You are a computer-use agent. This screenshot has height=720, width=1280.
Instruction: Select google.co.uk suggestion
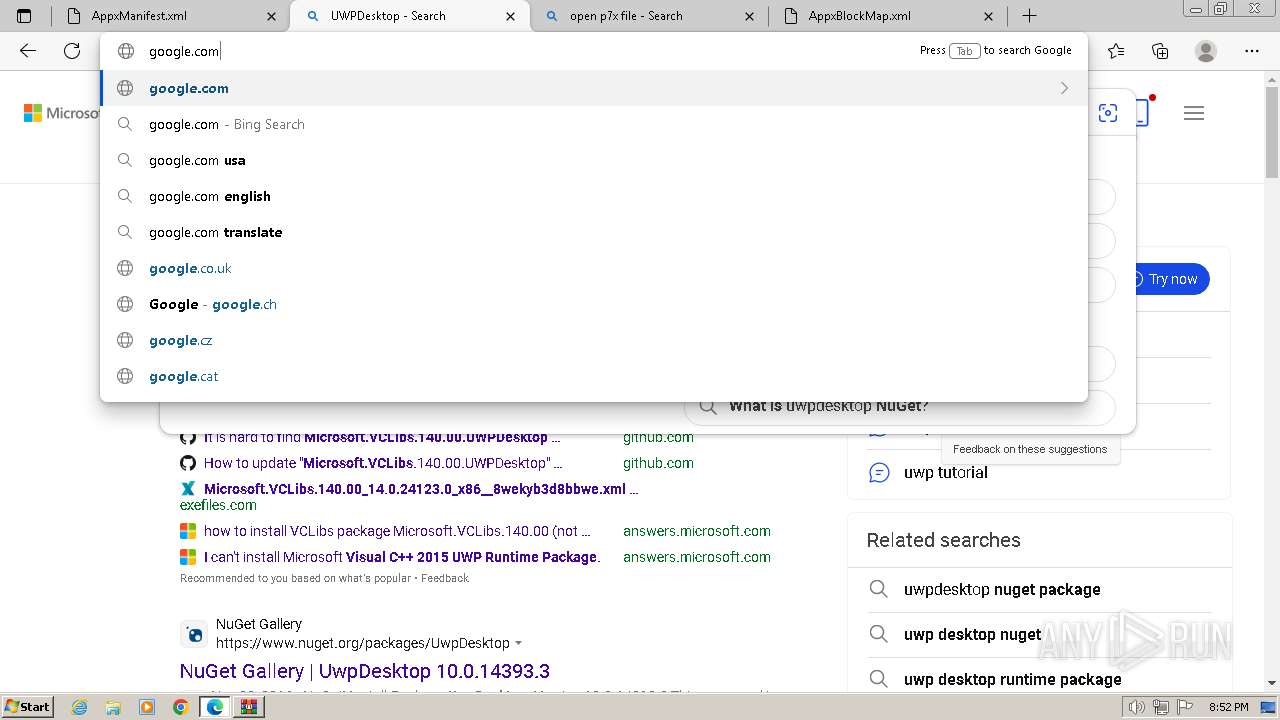tap(594, 268)
